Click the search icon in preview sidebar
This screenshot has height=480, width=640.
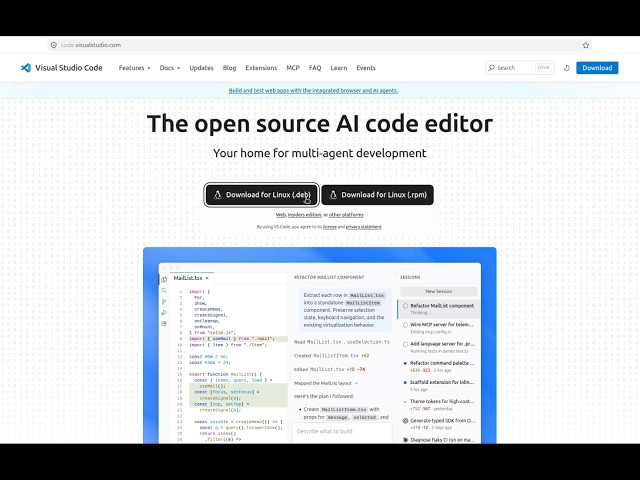pyautogui.click(x=164, y=291)
